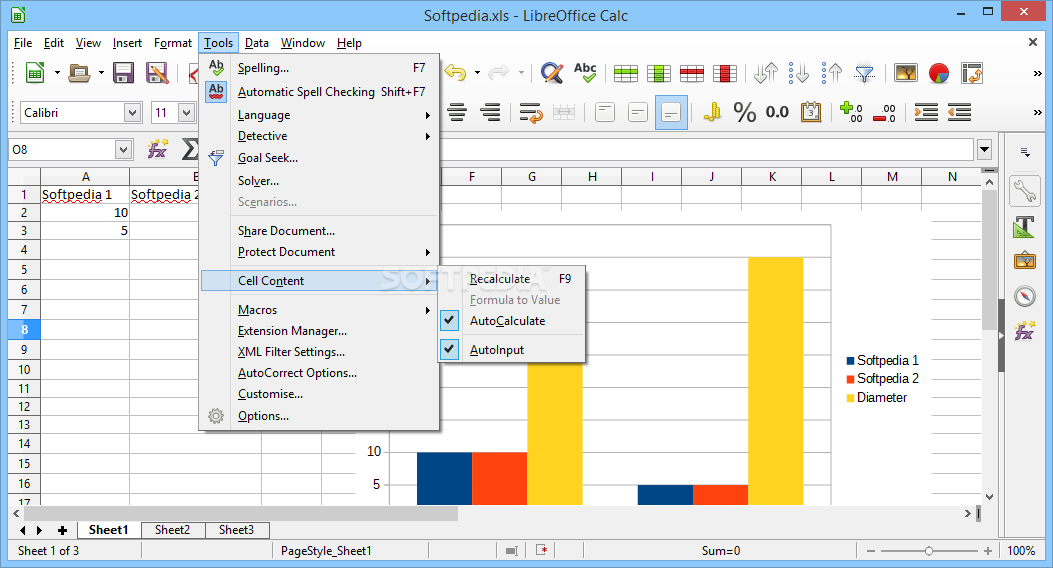This screenshot has height=568, width=1053.
Task: Click the Insert Chart pie icon
Action: pyautogui.click(x=939, y=73)
